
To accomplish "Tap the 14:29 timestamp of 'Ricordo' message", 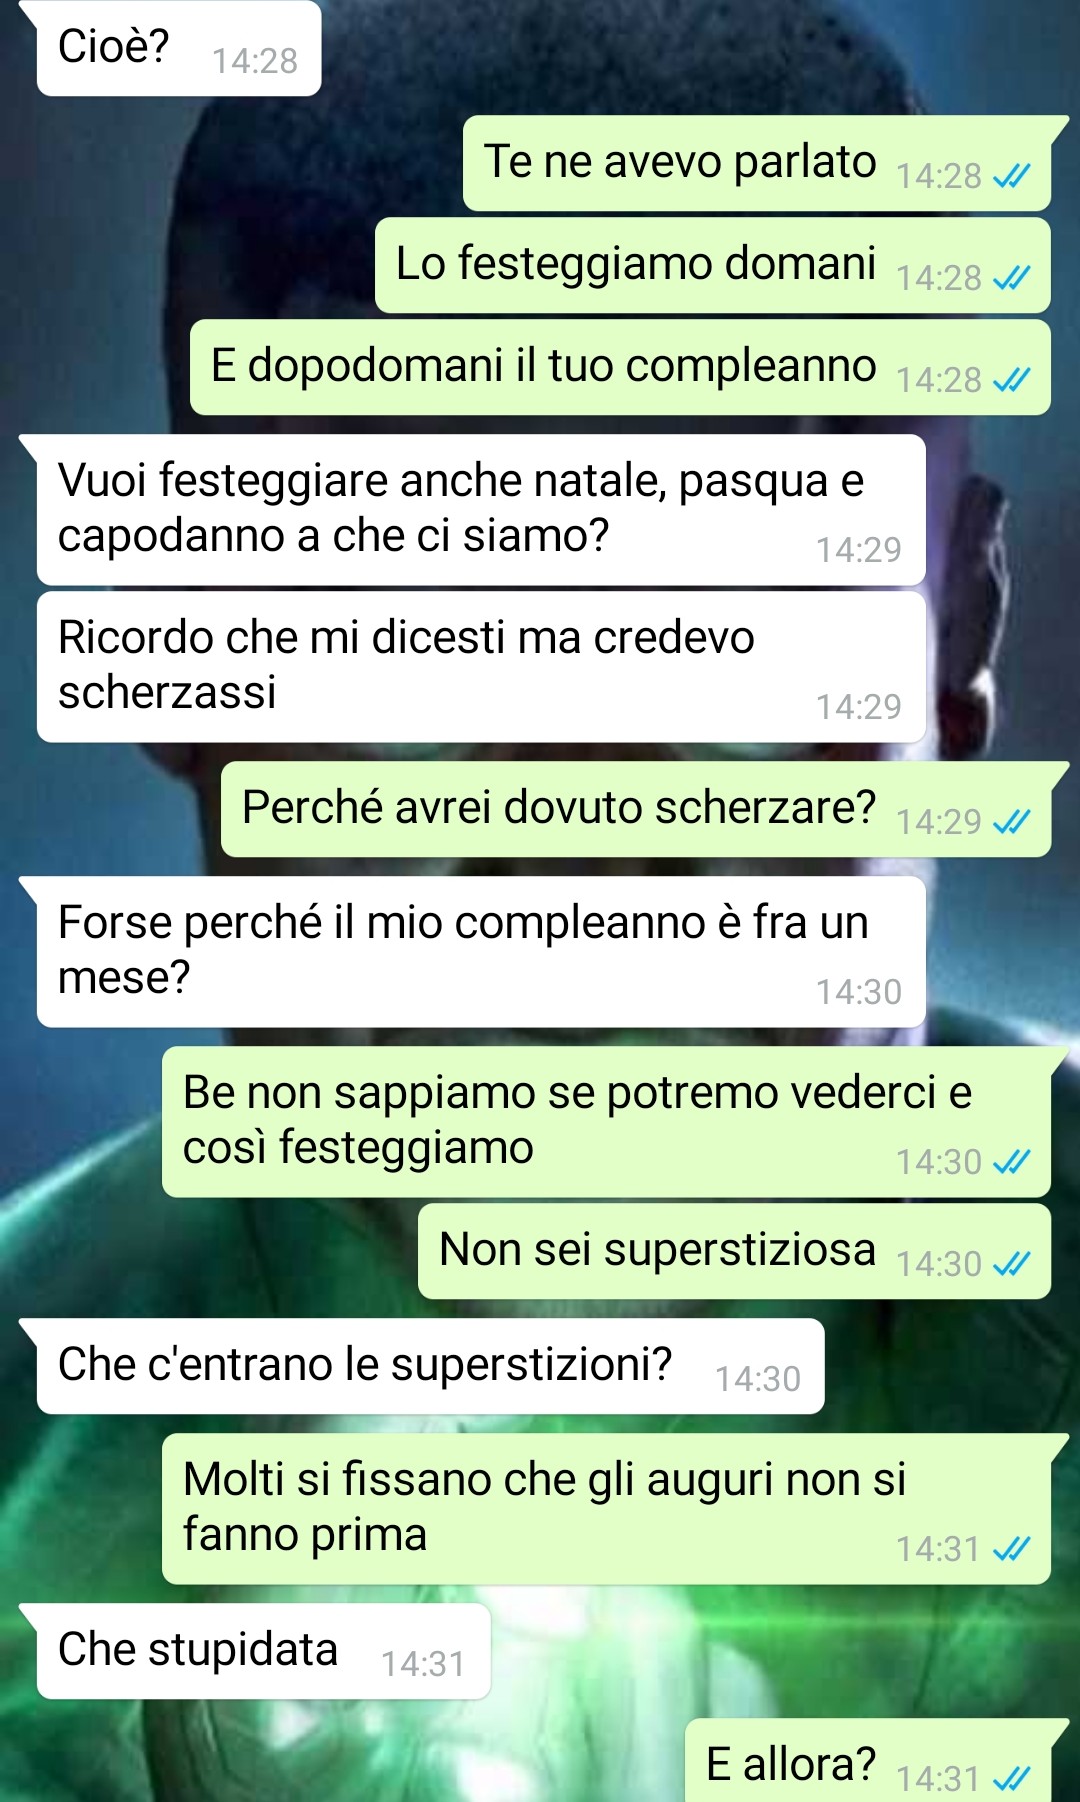I will pos(859,707).
